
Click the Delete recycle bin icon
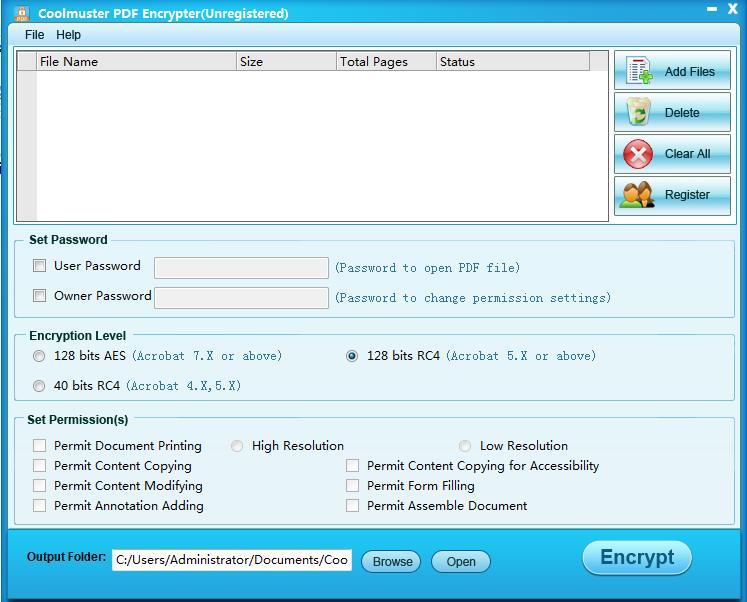pos(638,111)
